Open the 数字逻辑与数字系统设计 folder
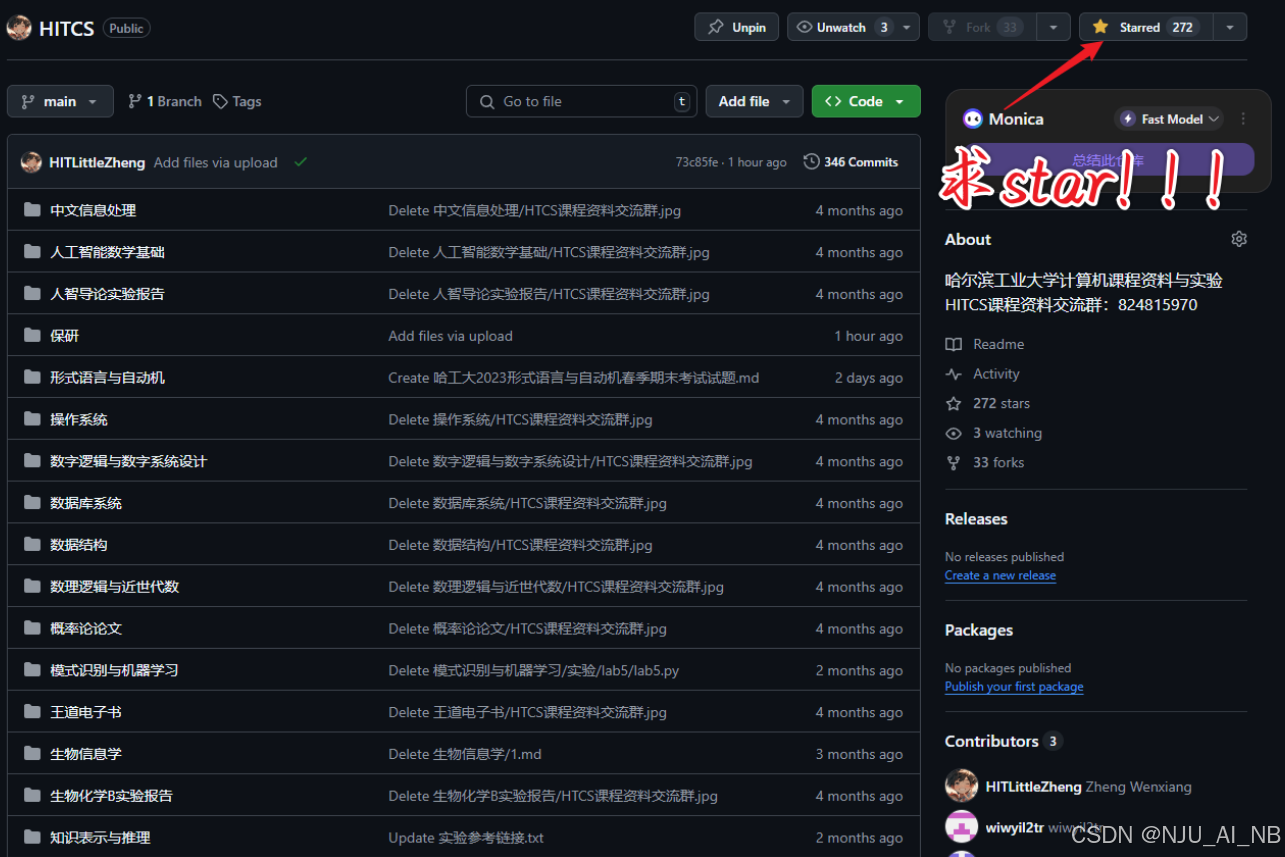Image resolution: width=1285 pixels, height=857 pixels. [129, 461]
